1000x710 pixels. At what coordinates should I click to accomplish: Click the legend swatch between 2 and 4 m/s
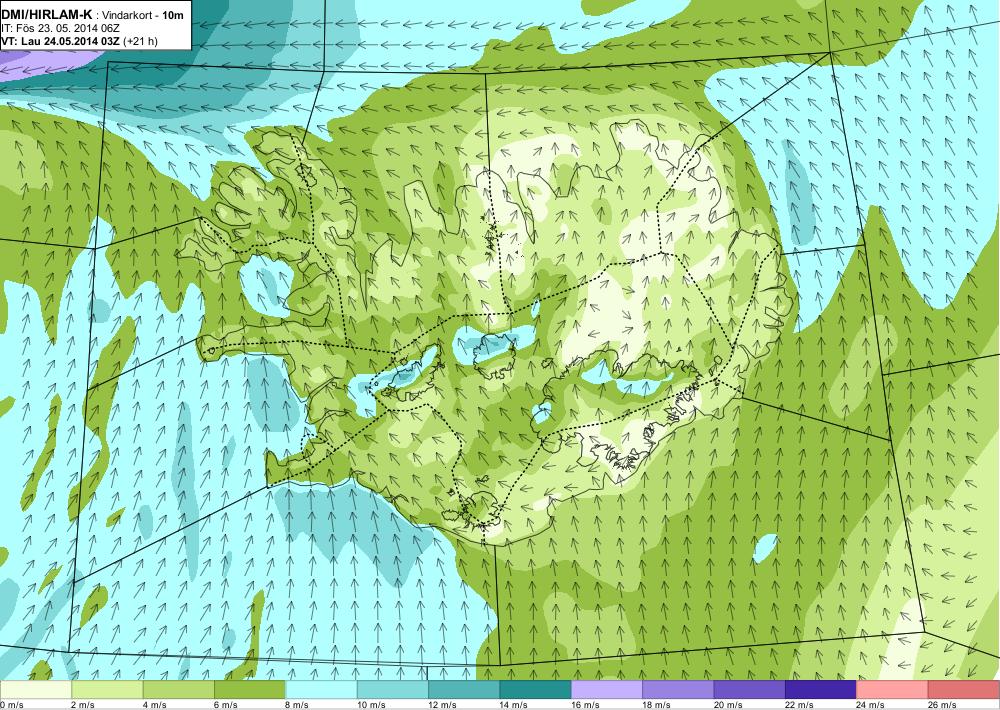107,690
